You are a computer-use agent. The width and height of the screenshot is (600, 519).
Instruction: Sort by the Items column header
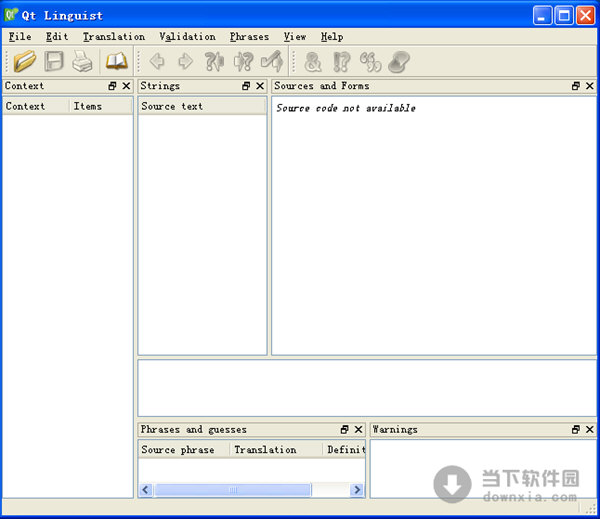pos(101,106)
